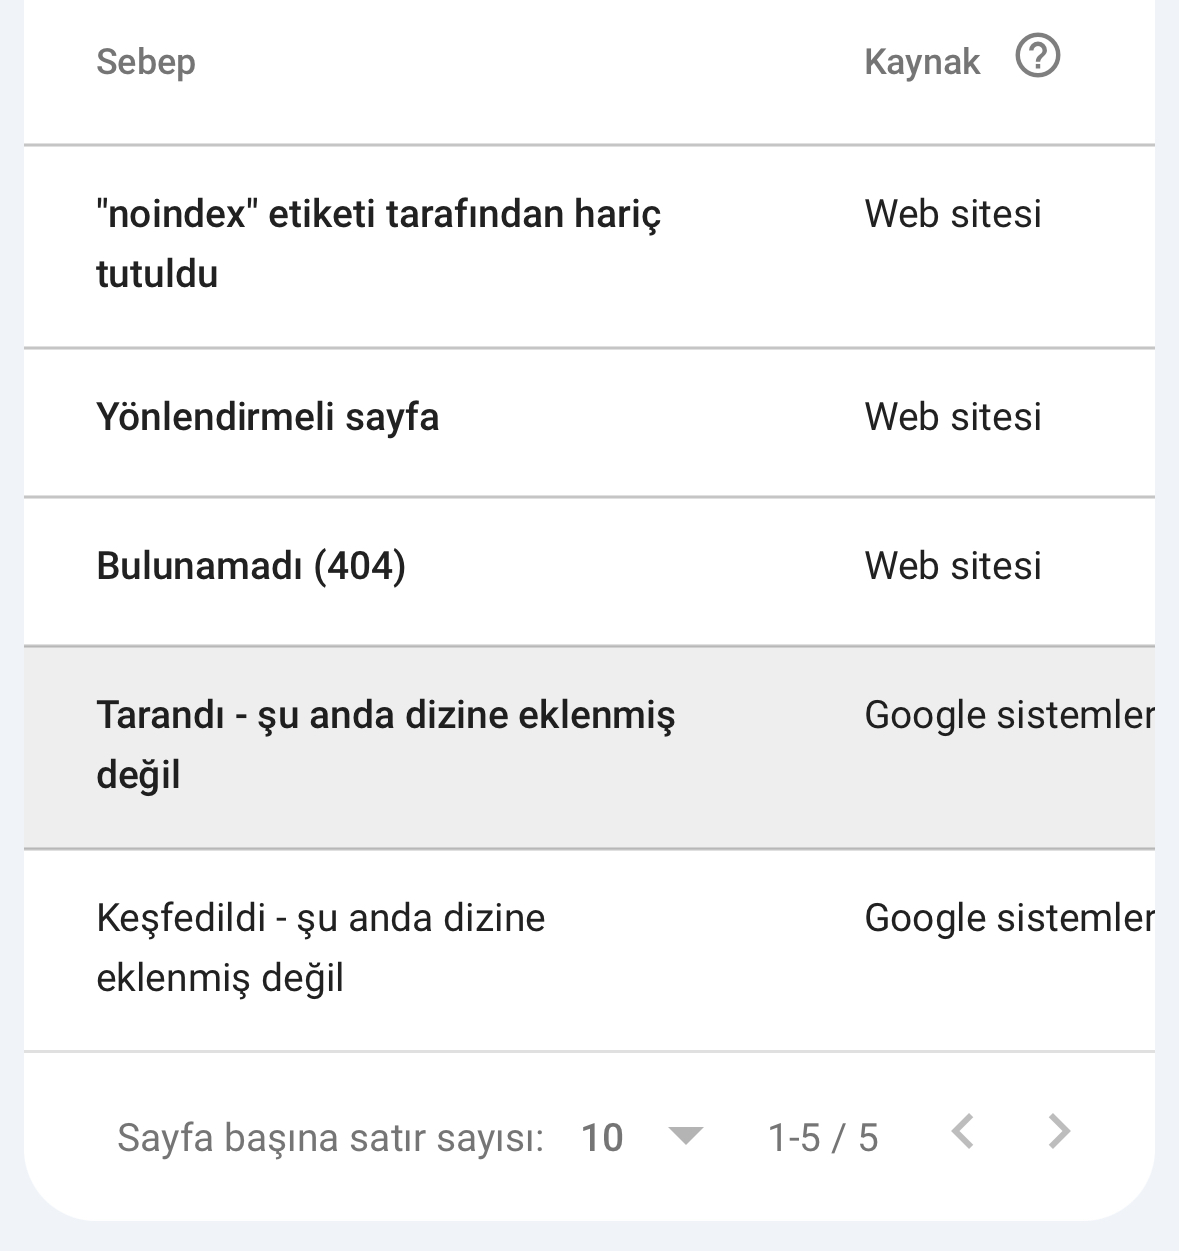The image size is (1179, 1251).
Task: Click the Kaynak column header
Action: pos(922,62)
